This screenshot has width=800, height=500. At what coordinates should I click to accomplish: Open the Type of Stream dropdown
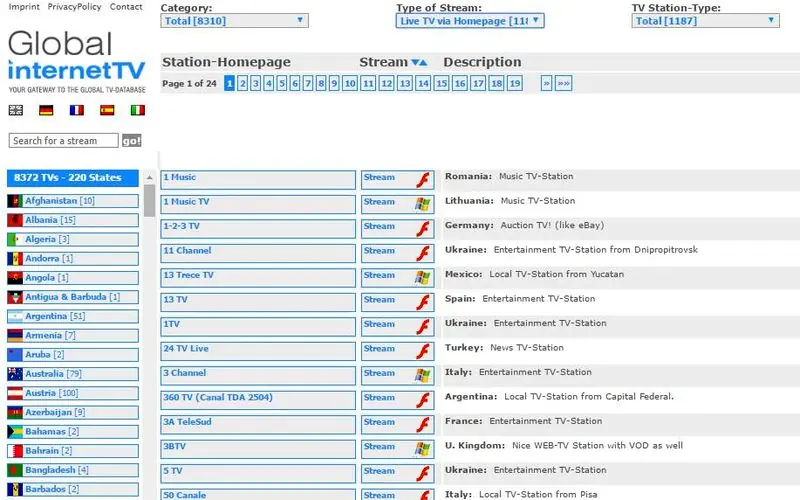click(x=470, y=21)
